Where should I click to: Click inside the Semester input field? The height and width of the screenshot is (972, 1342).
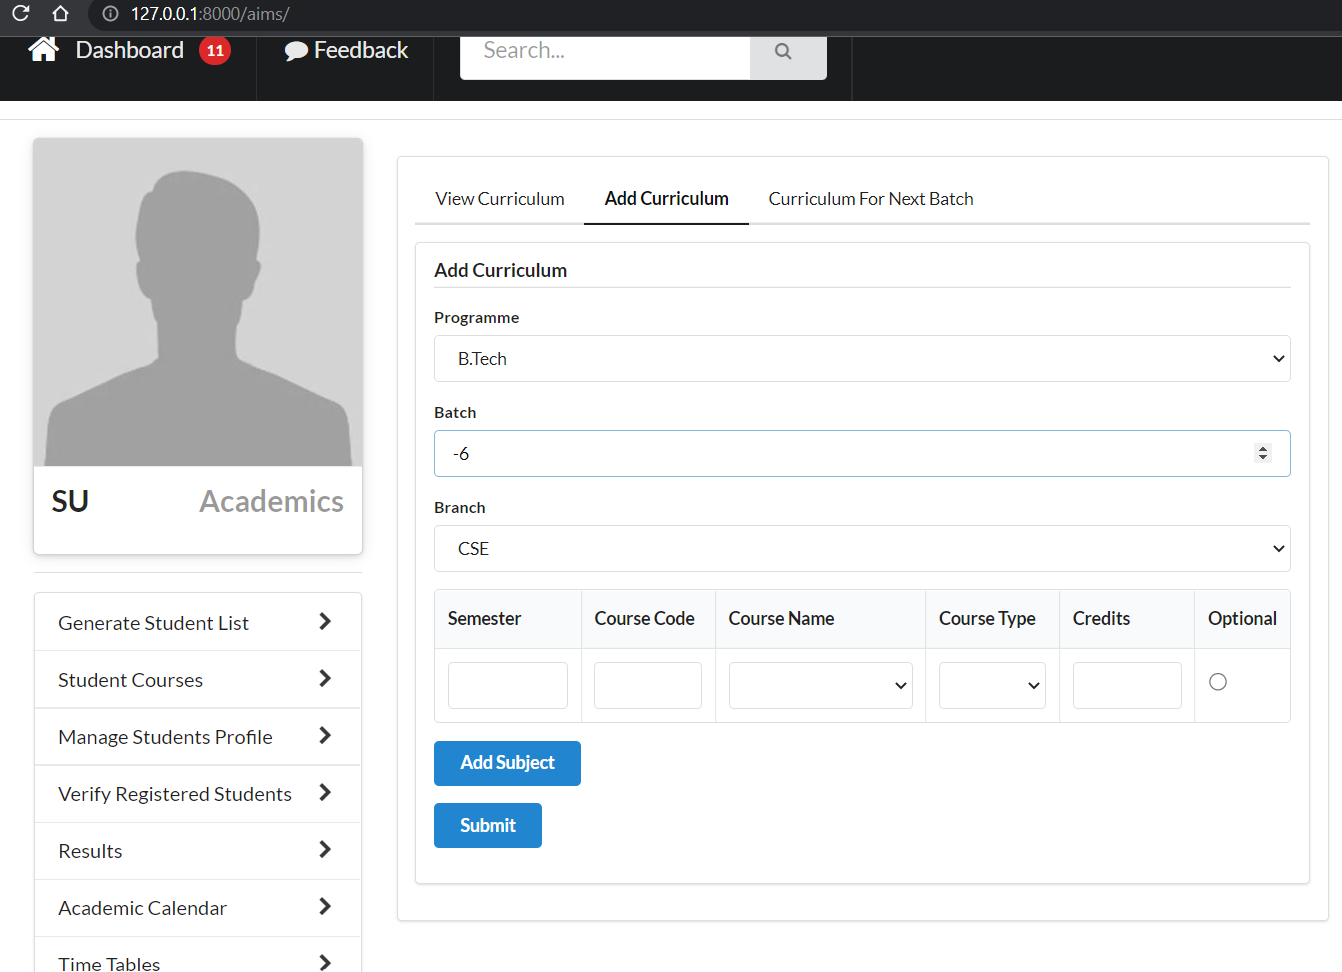tap(507, 685)
